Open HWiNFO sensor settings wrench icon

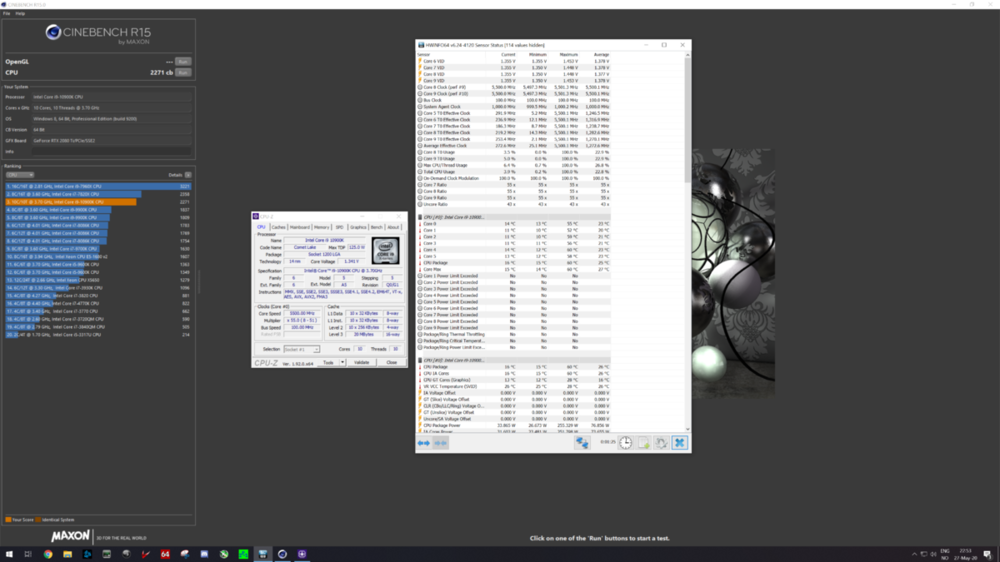click(661, 443)
